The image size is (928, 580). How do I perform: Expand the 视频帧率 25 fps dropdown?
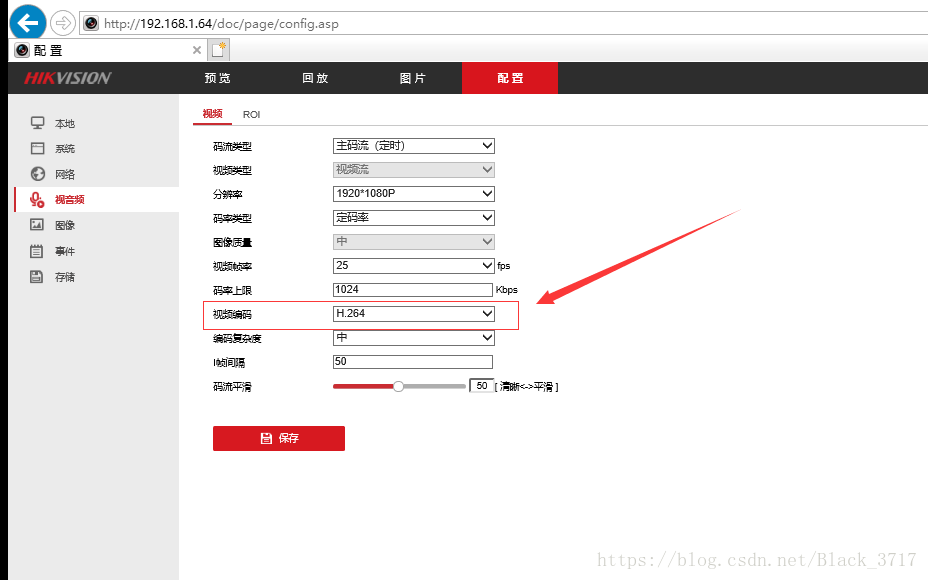414,266
